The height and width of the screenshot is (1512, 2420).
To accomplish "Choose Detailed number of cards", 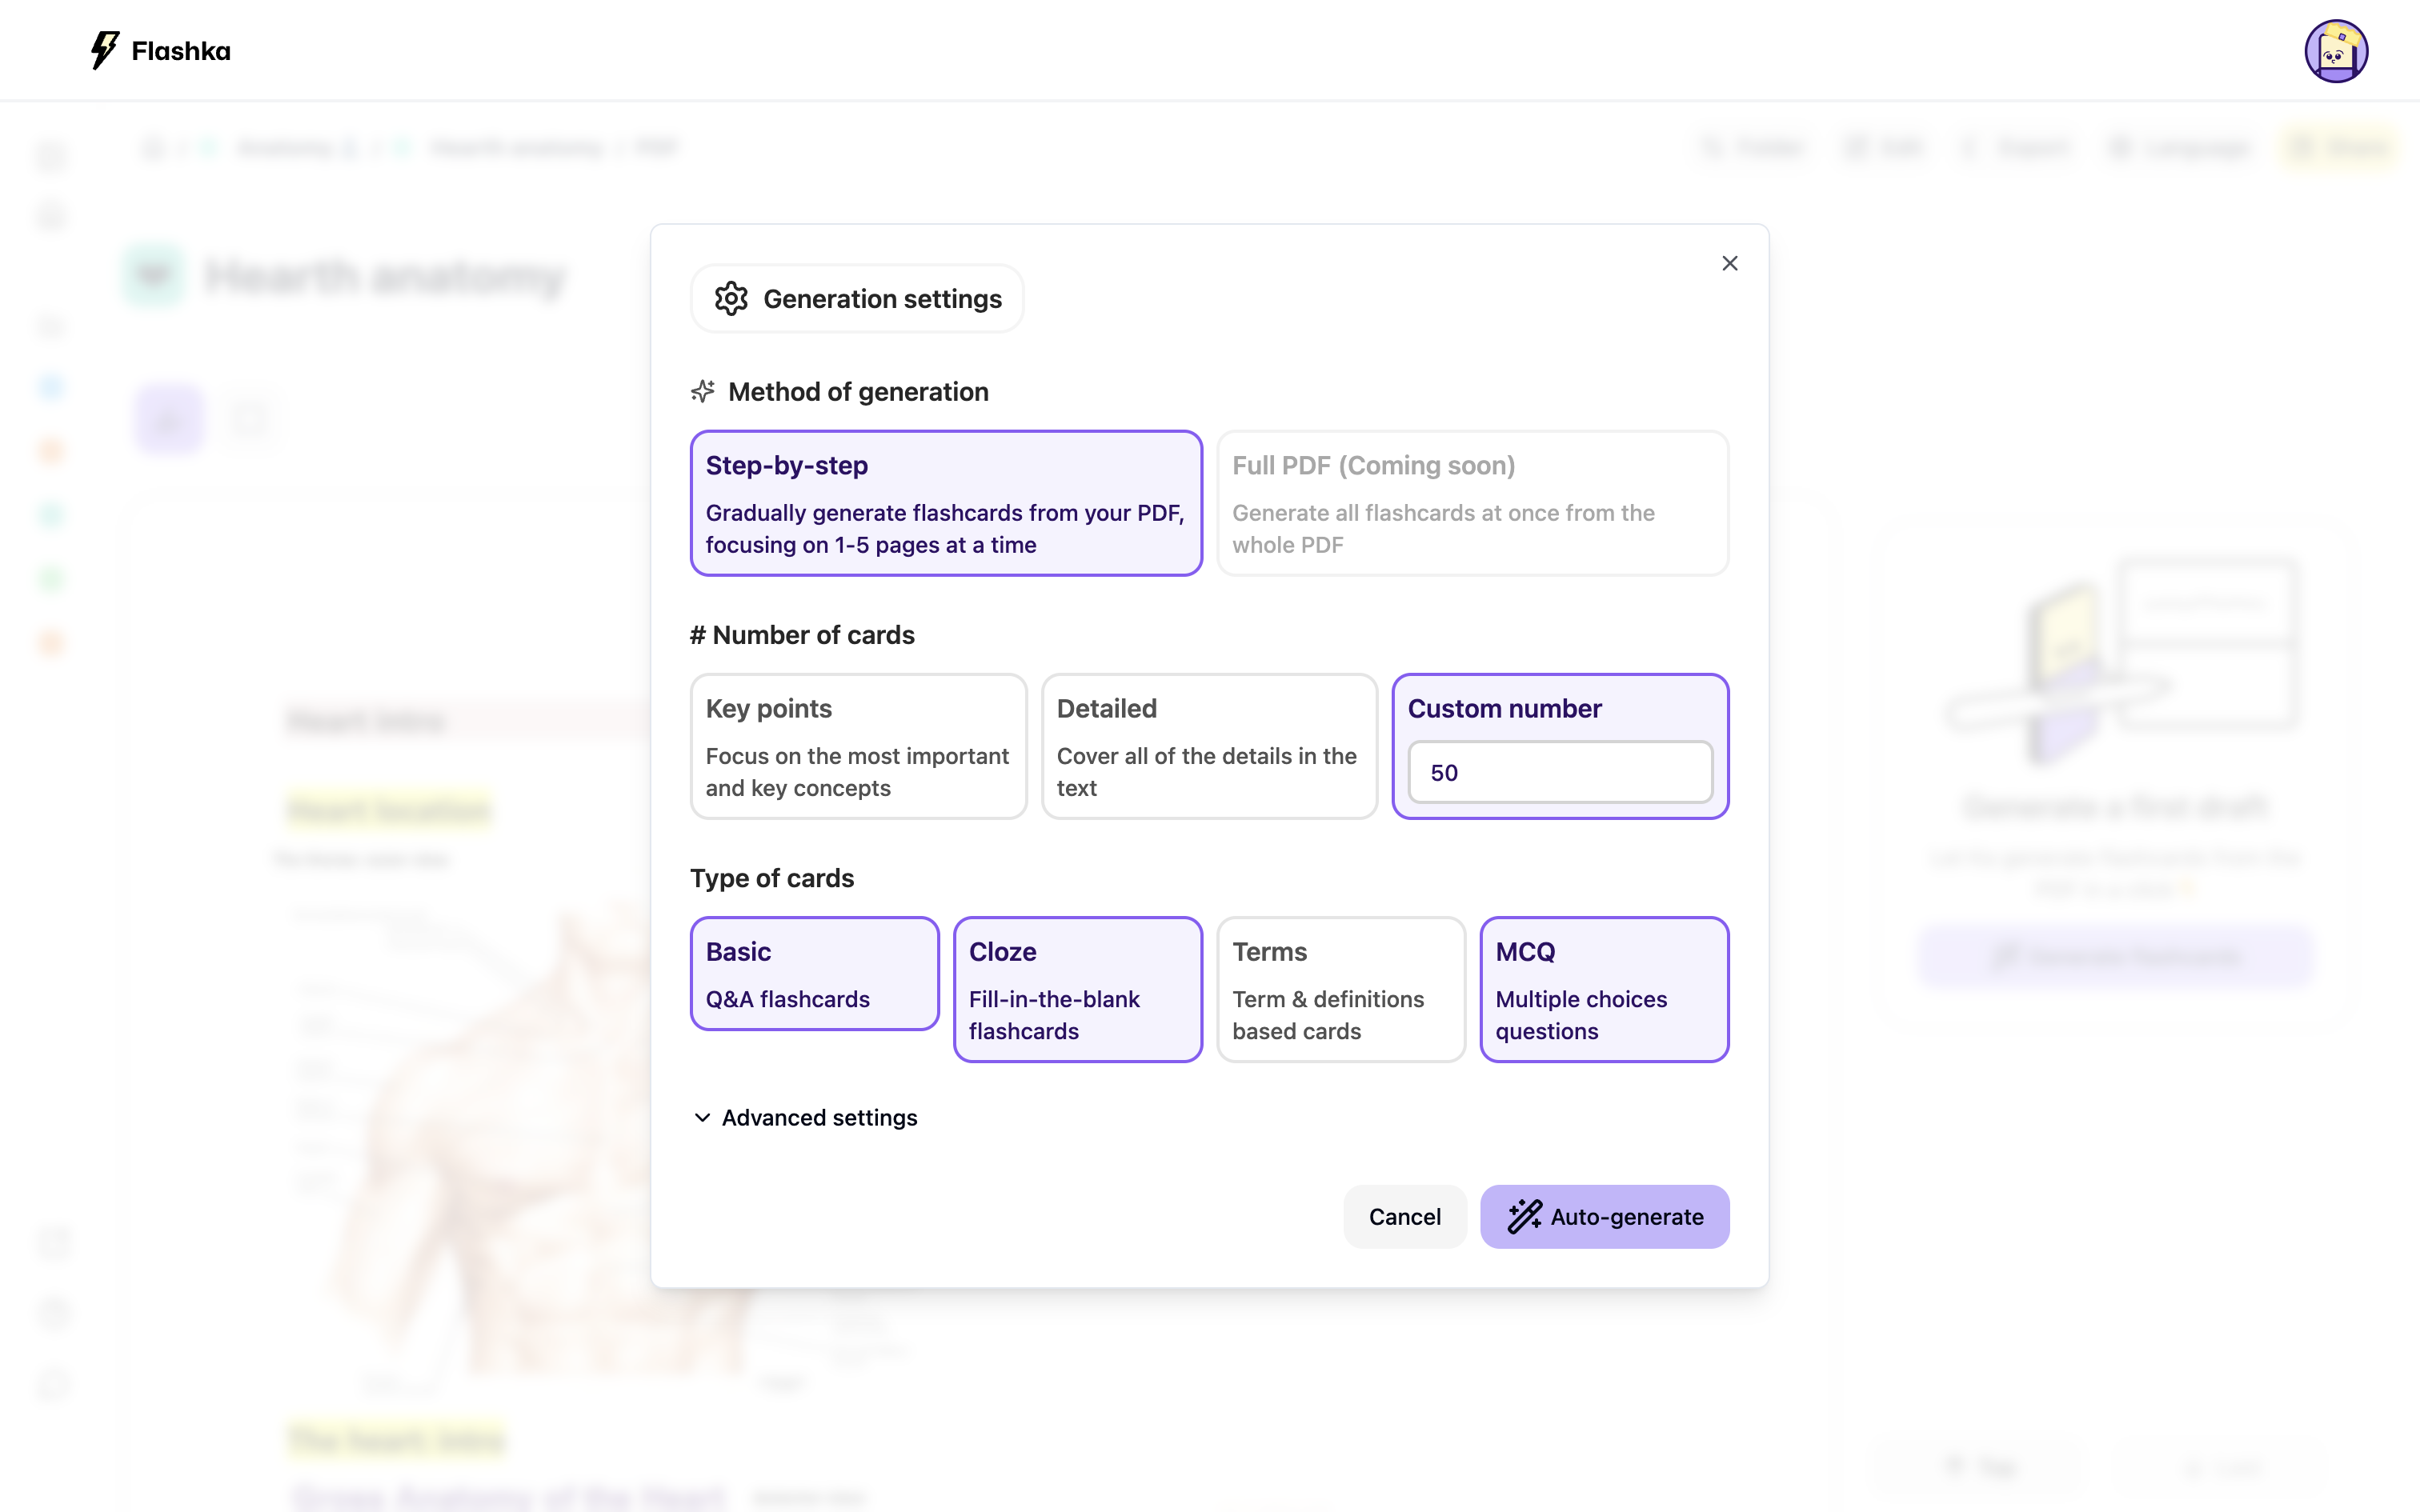I will [1208, 746].
